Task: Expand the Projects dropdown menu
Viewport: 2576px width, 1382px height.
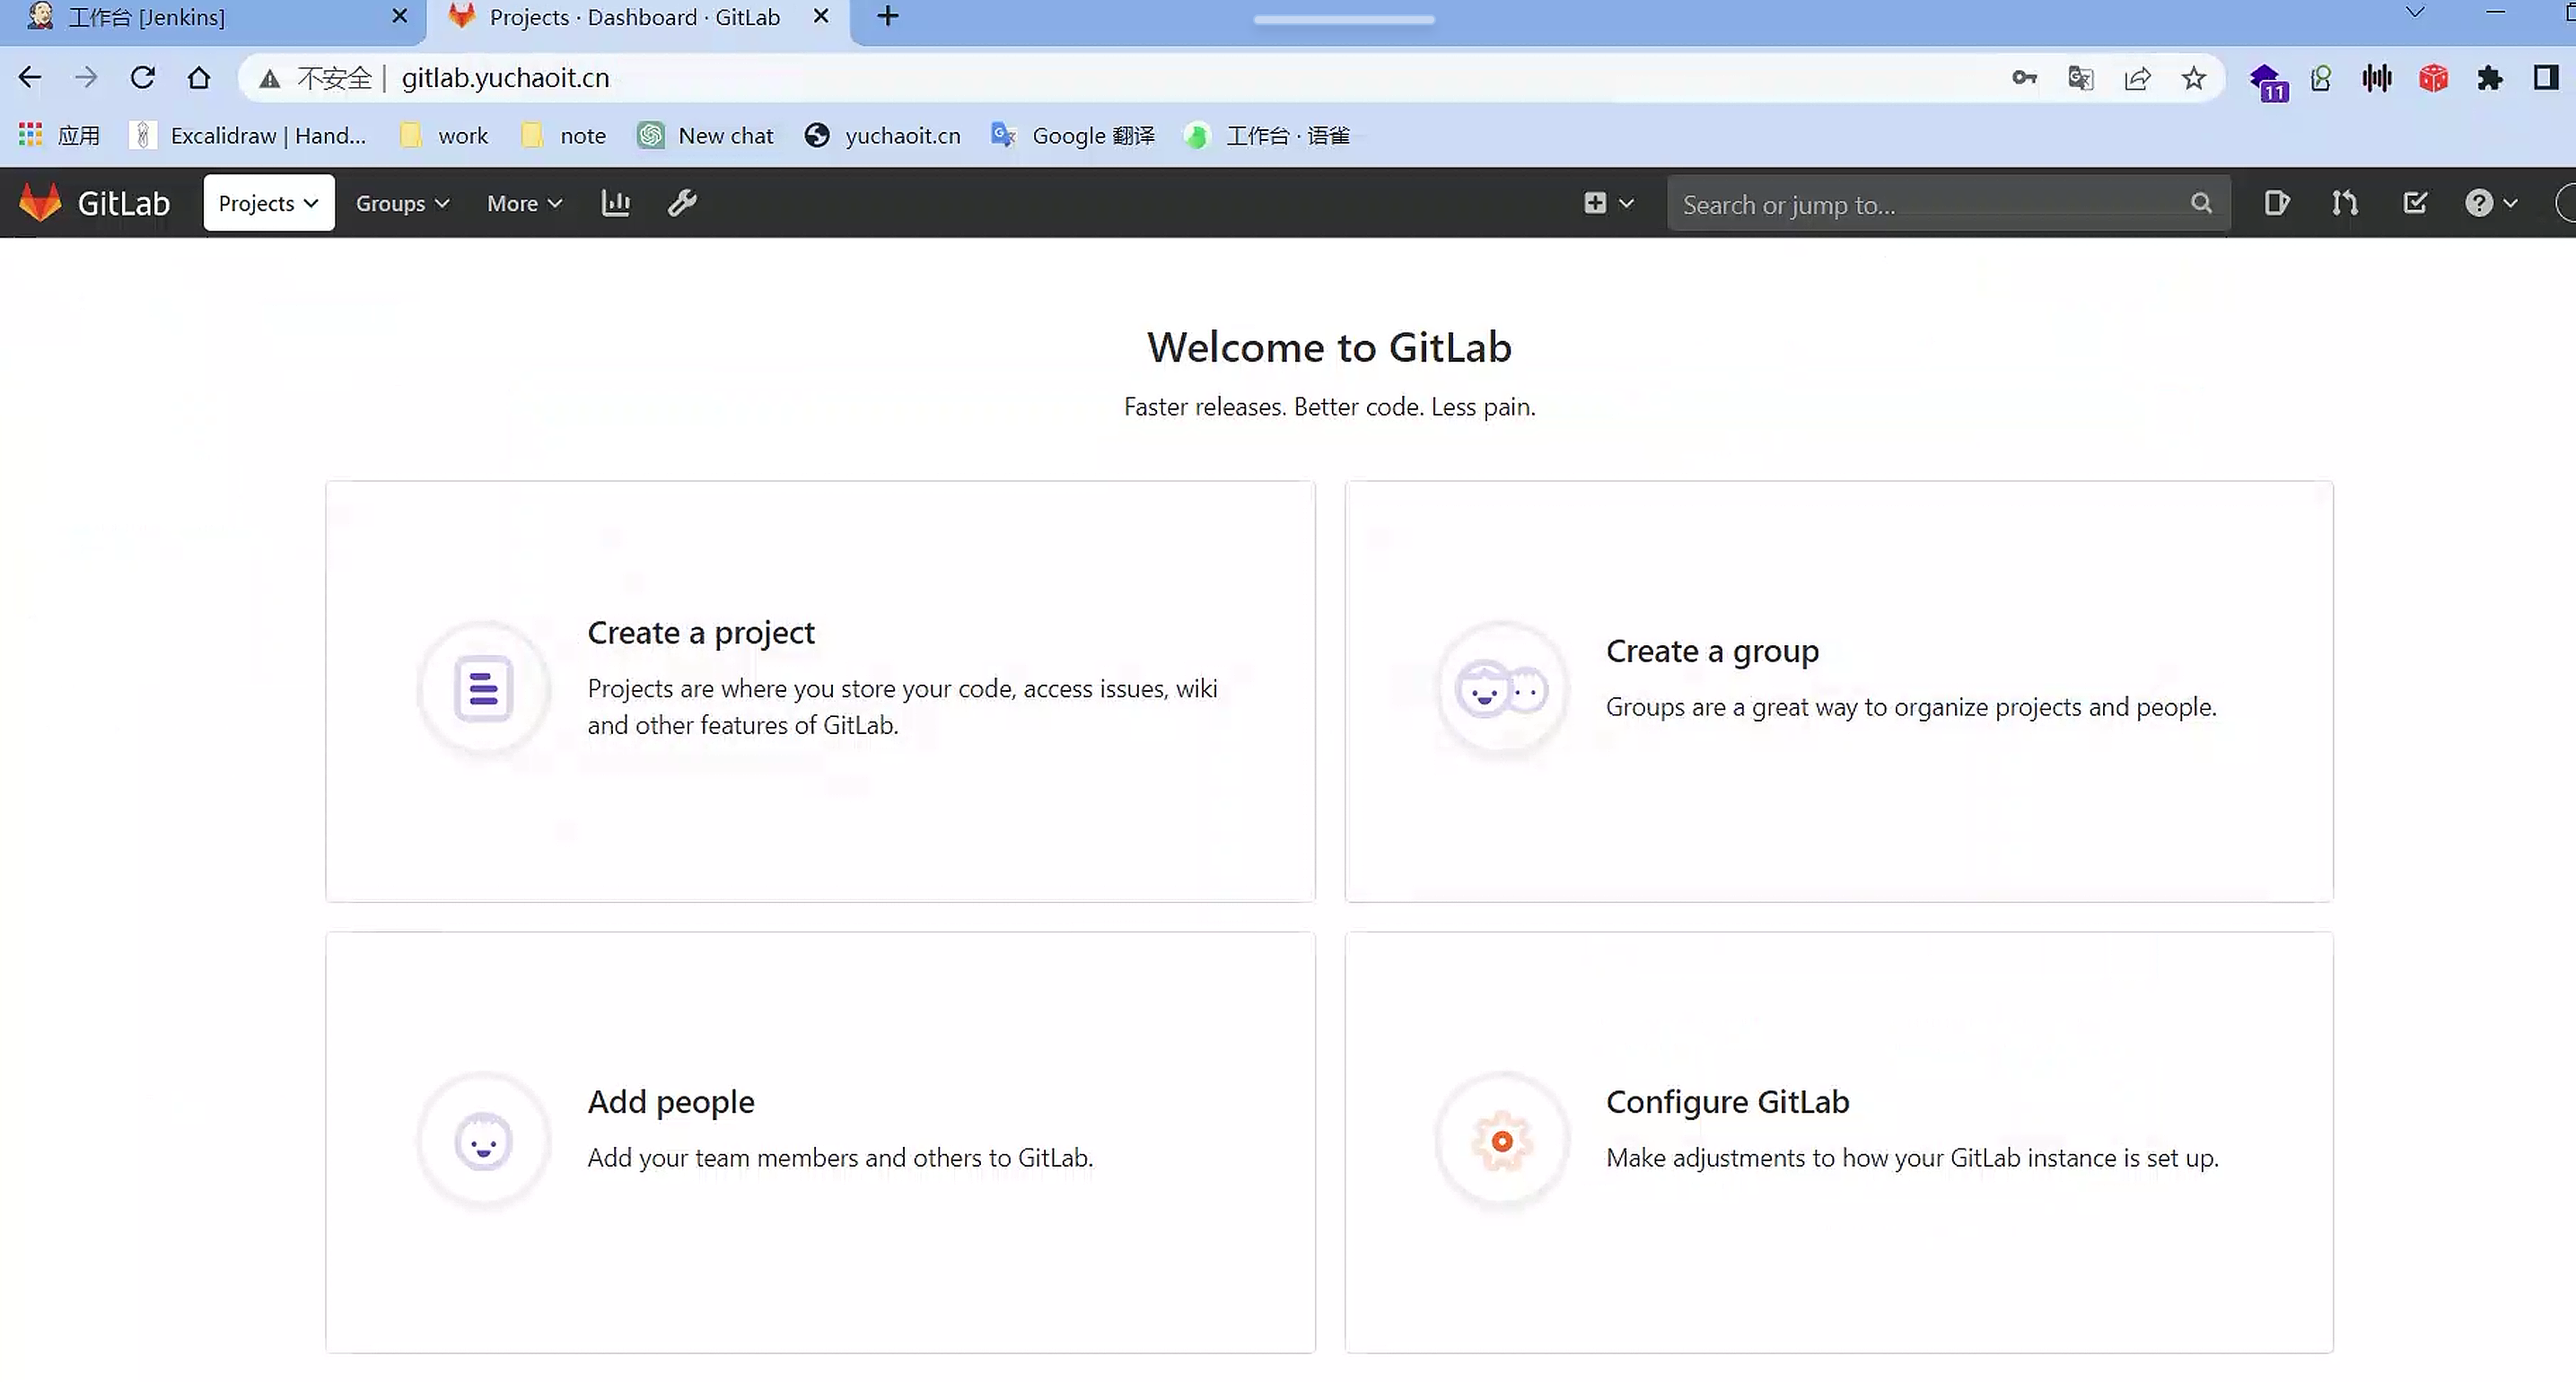Action: (268, 203)
